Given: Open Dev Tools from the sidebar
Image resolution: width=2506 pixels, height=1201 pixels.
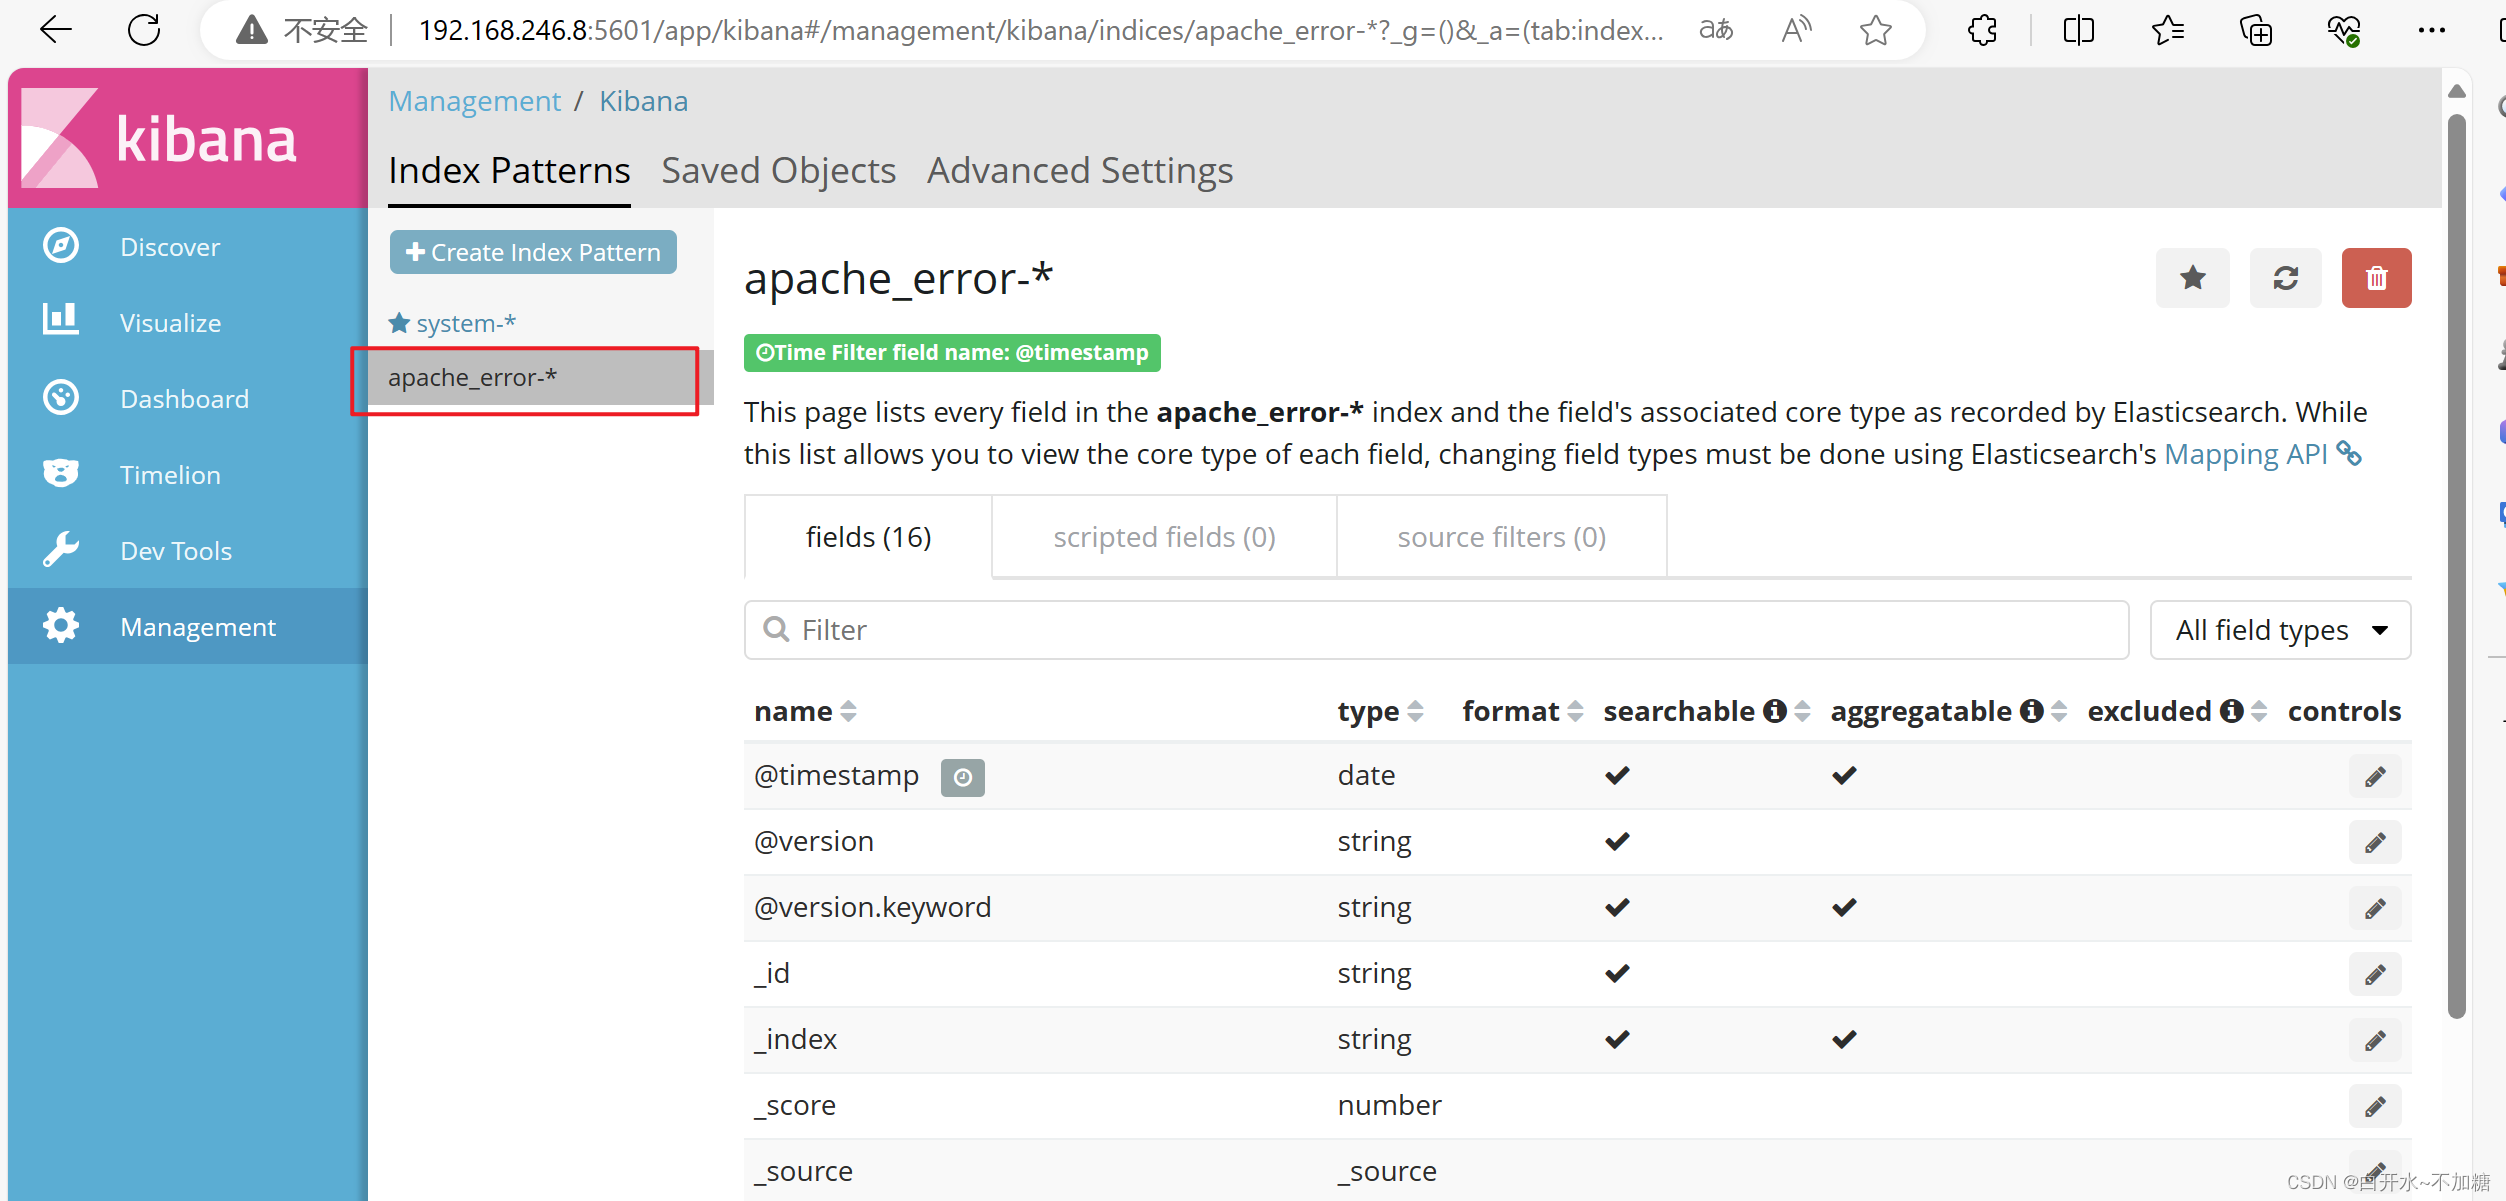Looking at the screenshot, I should point(188,550).
